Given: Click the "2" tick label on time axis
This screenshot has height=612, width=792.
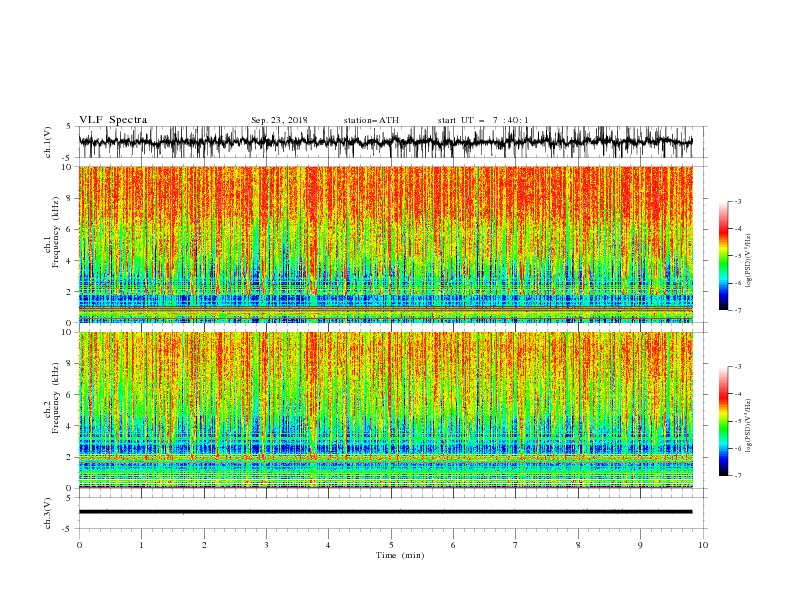Looking at the screenshot, I should pyautogui.click(x=204, y=545).
